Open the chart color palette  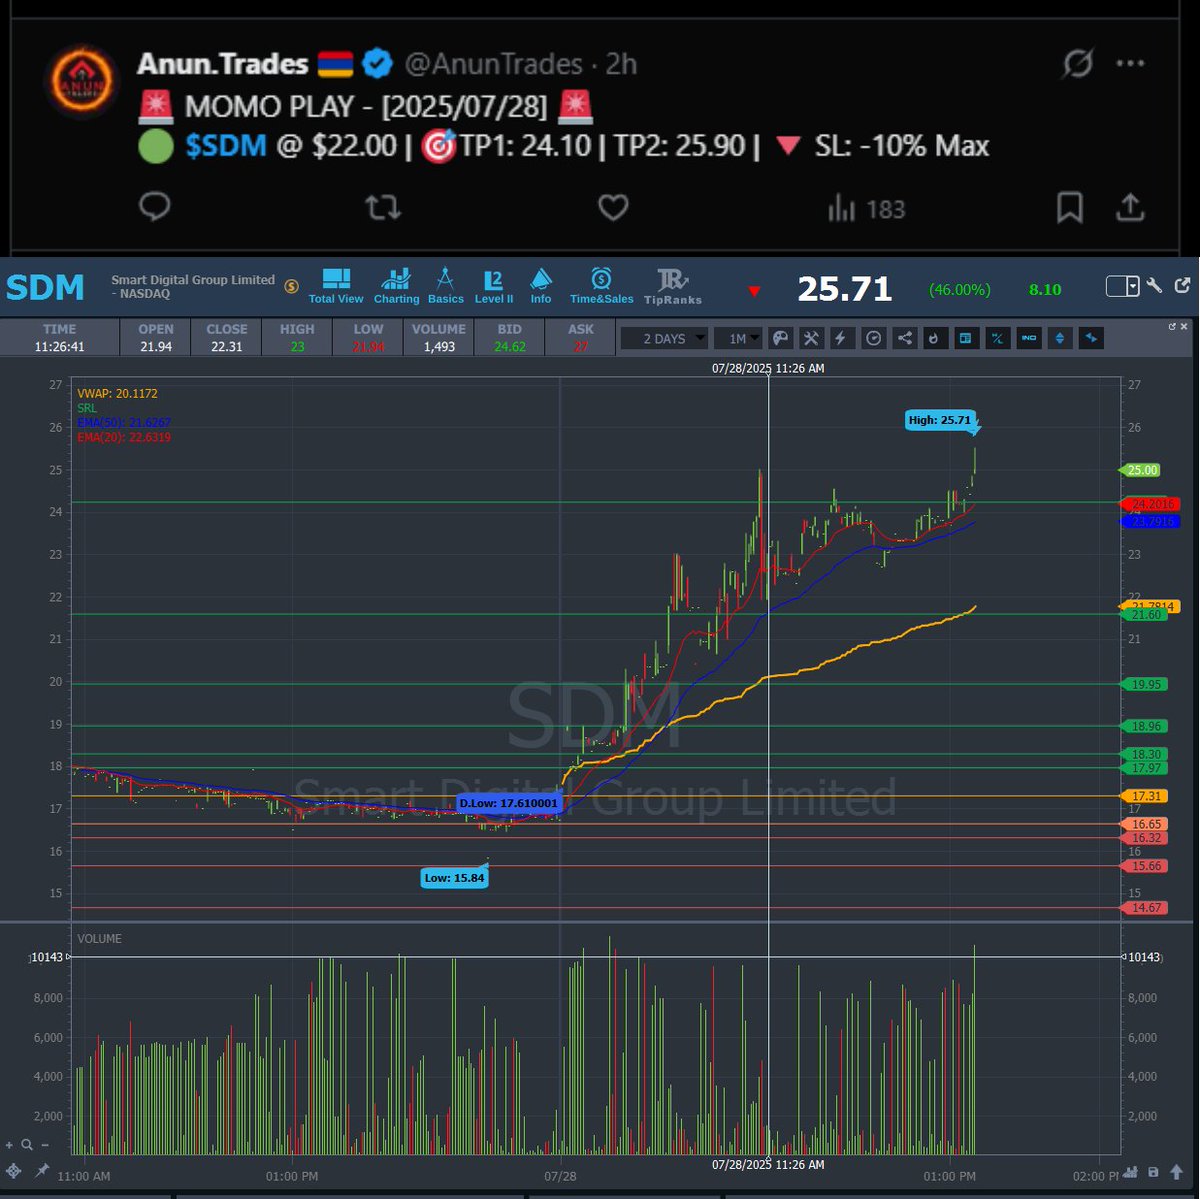[782, 339]
